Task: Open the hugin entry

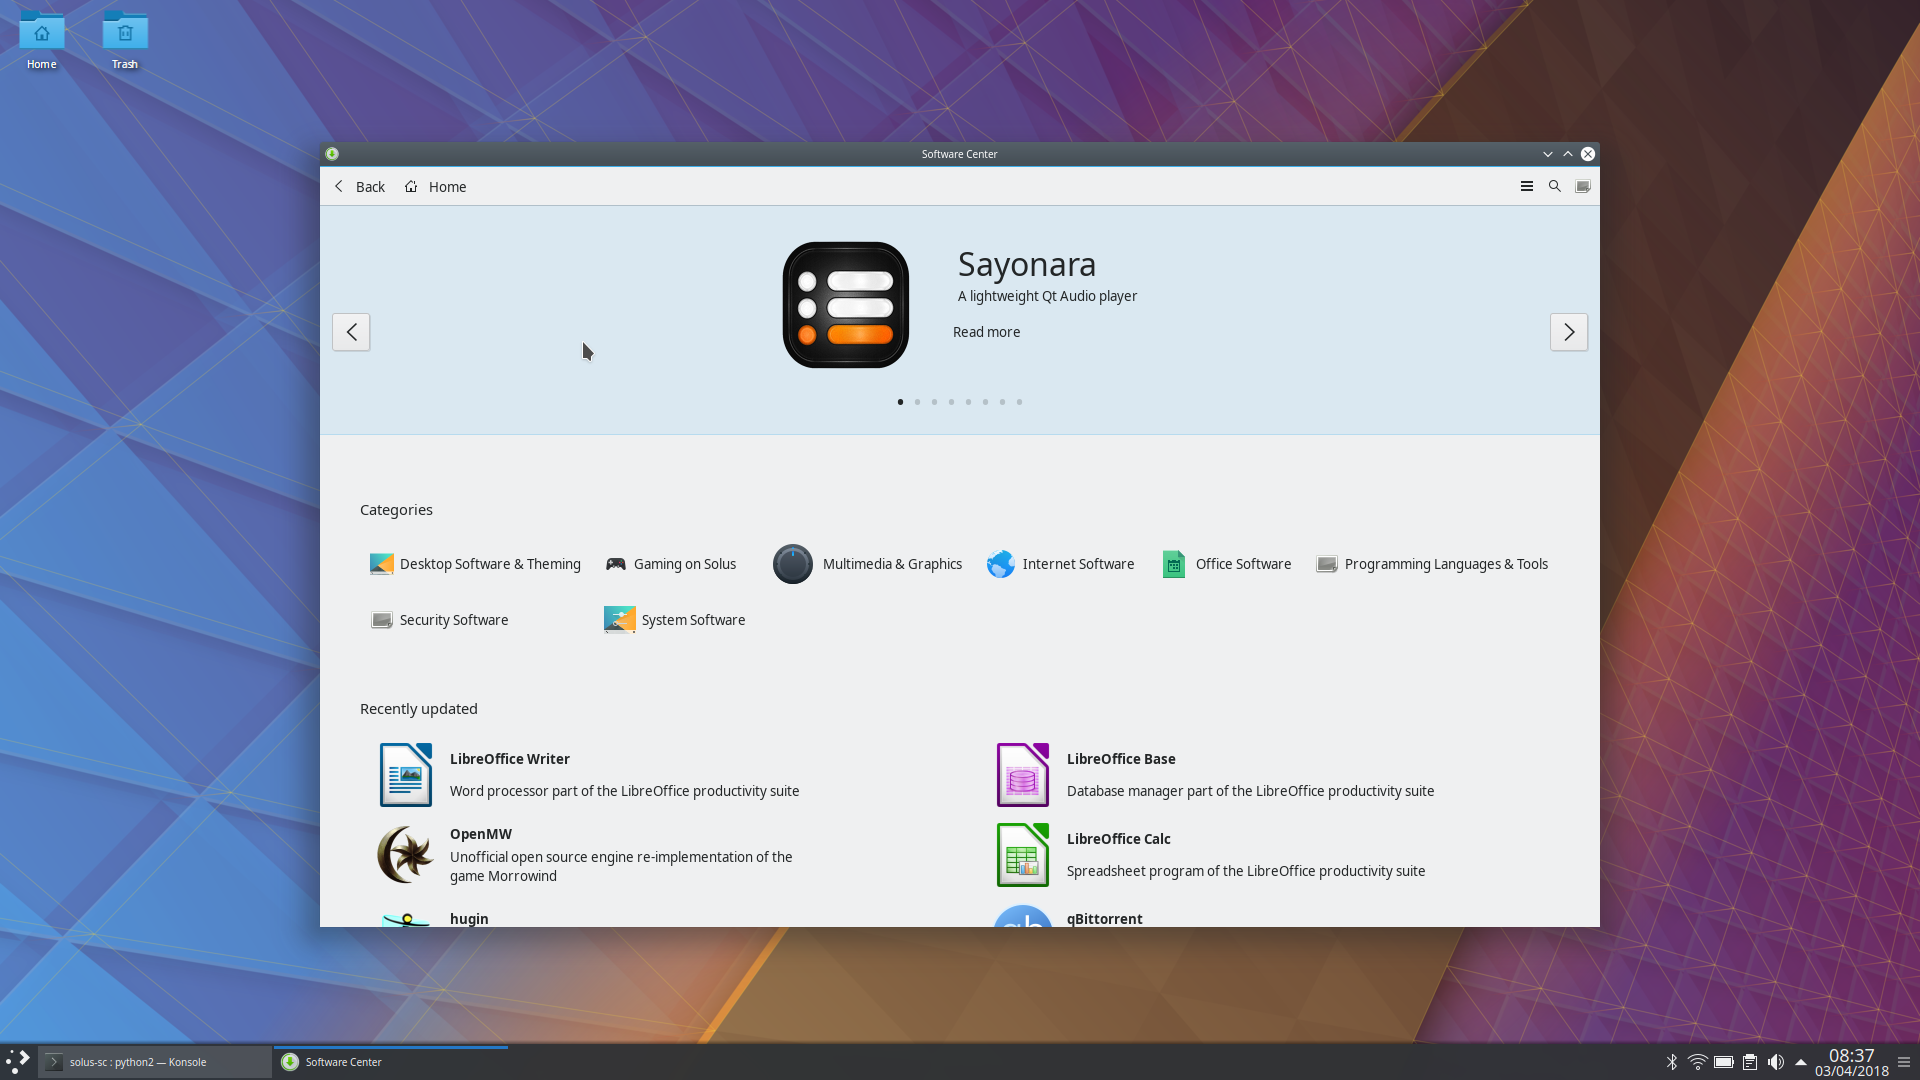Action: point(469,918)
